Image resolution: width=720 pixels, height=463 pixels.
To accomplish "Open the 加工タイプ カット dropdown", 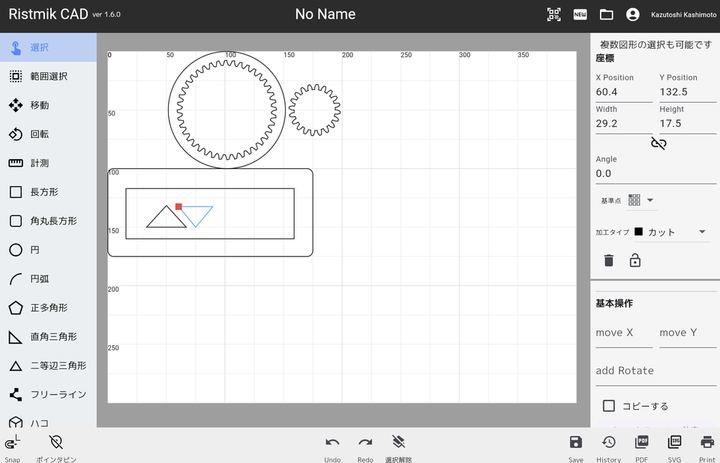I will point(671,232).
